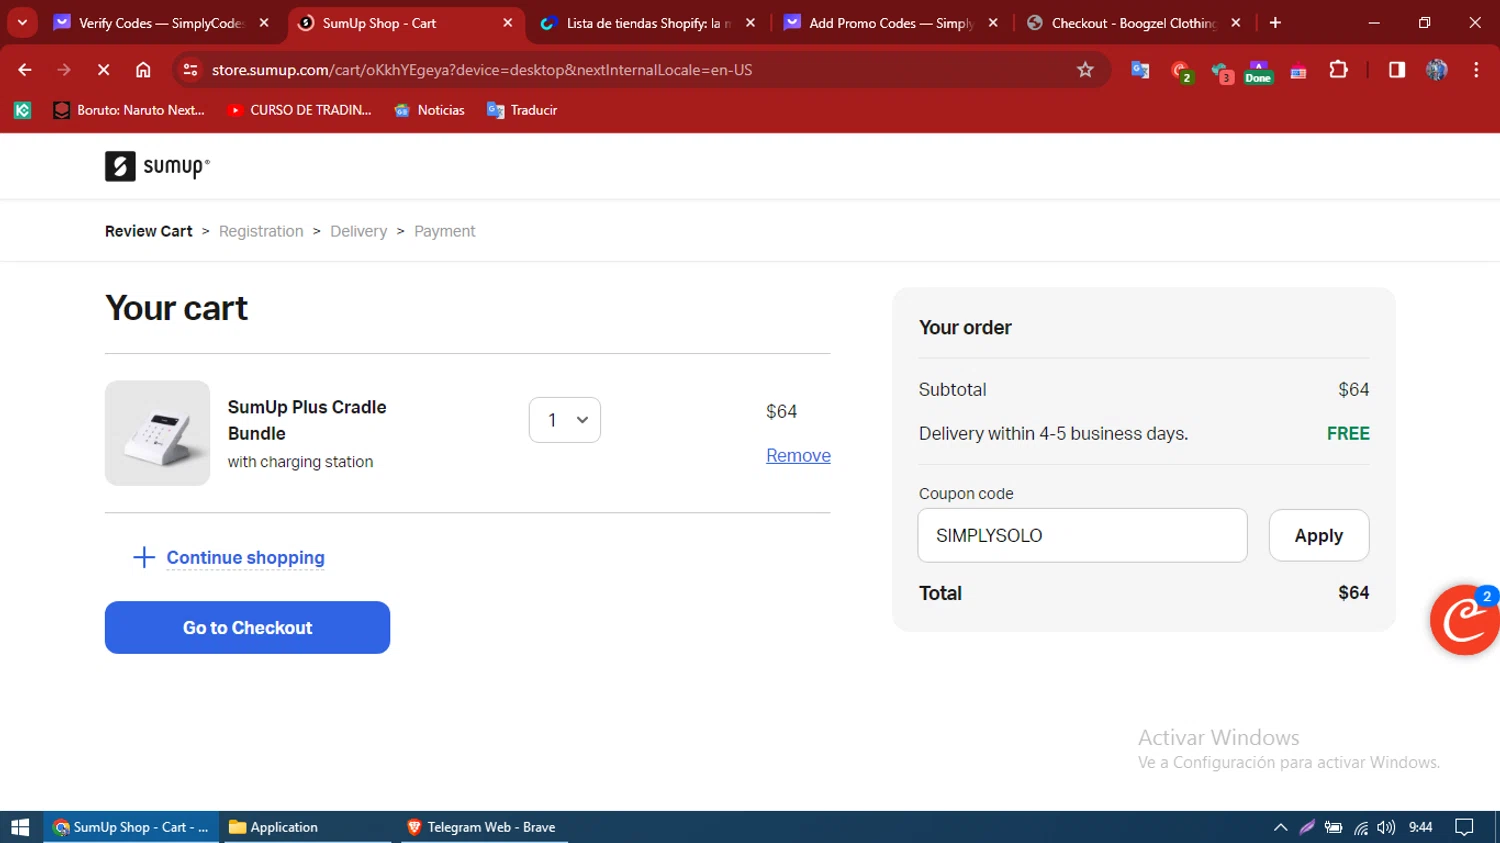Bookmark this page with the star icon
This screenshot has height=843, width=1500.
(1085, 70)
